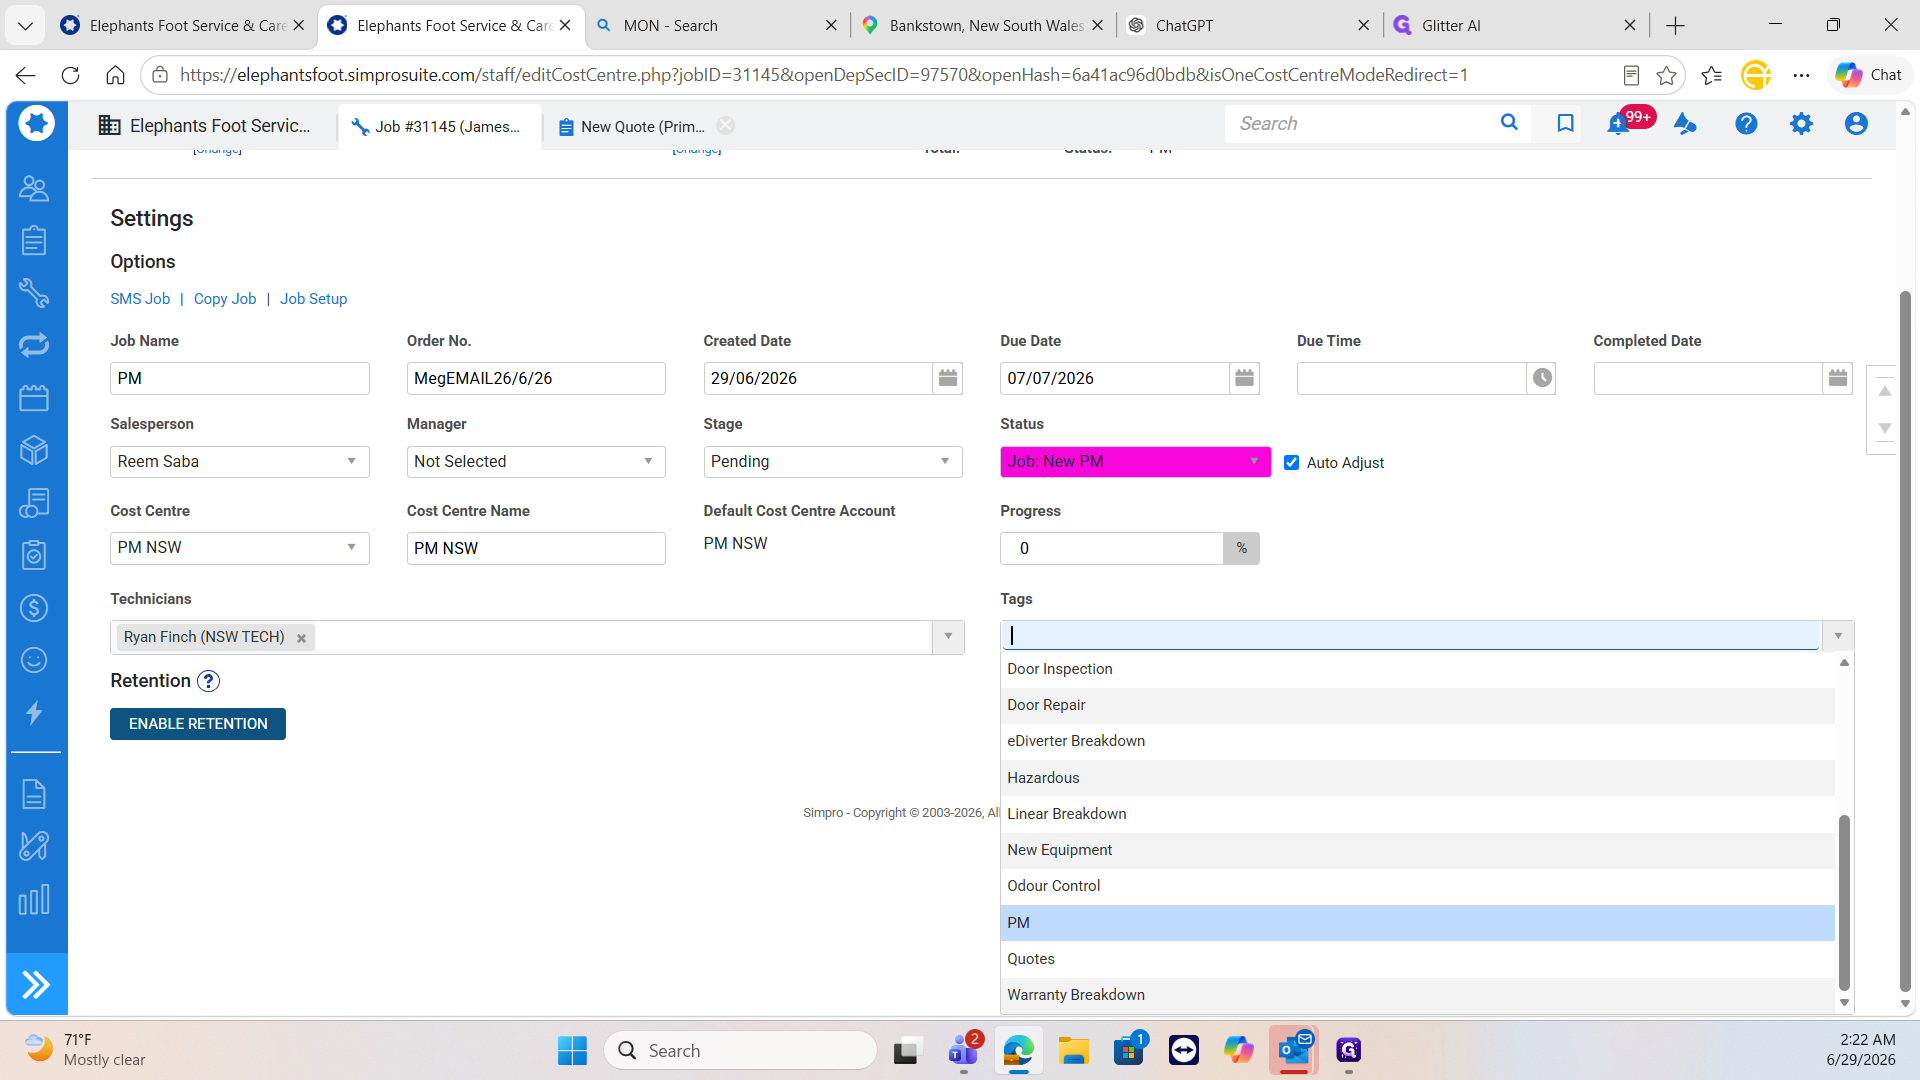Image resolution: width=1920 pixels, height=1080 pixels.
Task: Open the Manager dropdown
Action: (x=536, y=461)
